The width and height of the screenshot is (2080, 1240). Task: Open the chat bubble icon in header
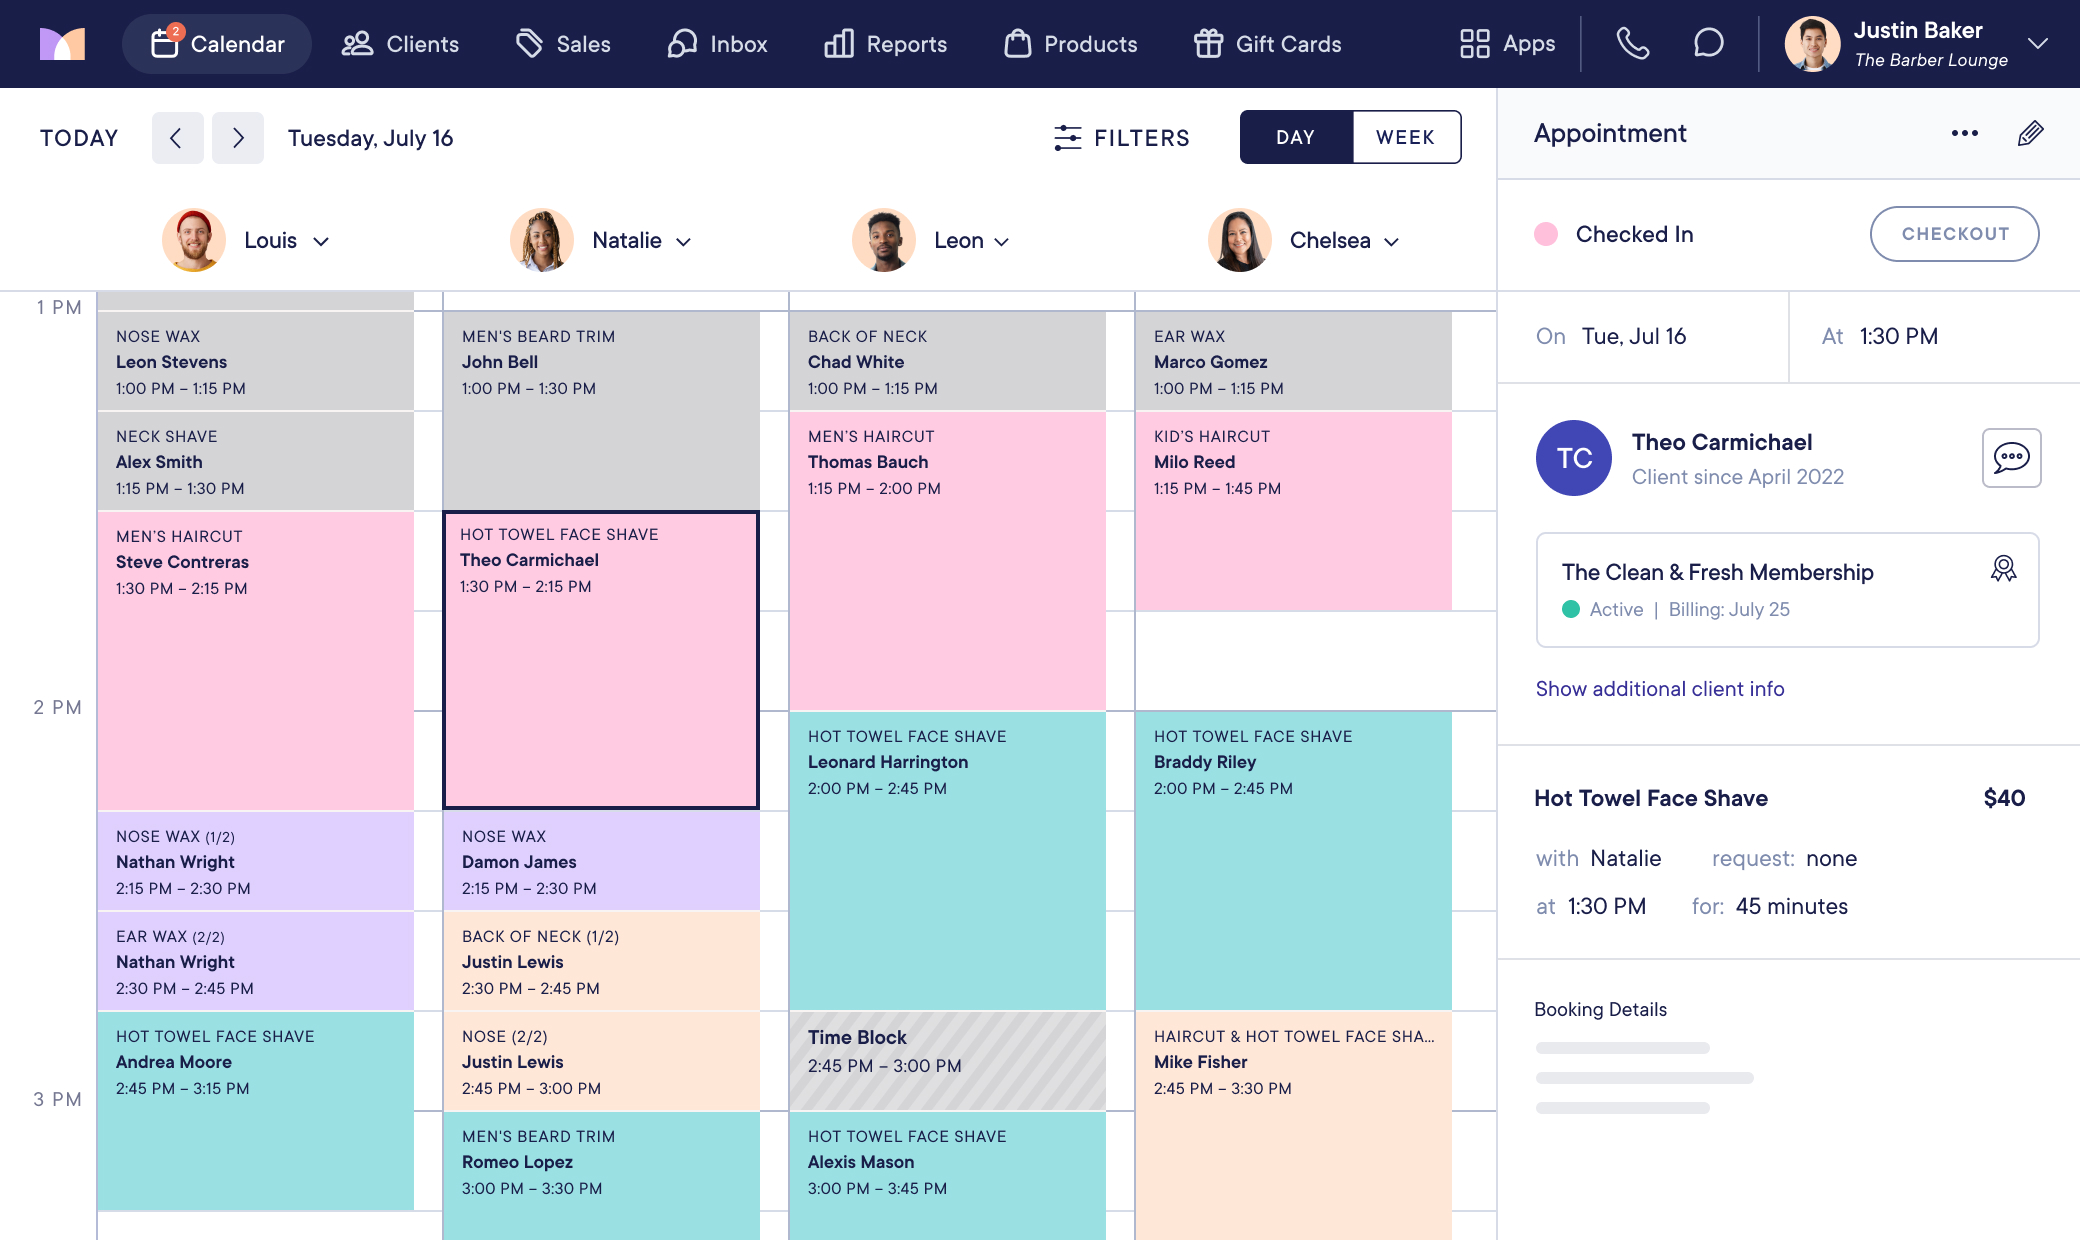click(1708, 44)
